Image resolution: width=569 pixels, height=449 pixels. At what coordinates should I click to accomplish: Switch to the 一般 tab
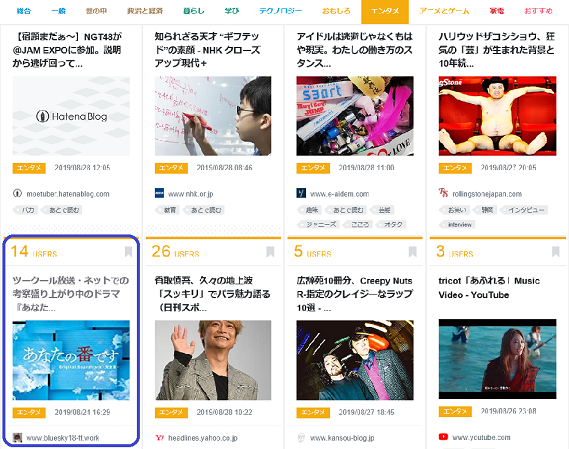coord(58,11)
